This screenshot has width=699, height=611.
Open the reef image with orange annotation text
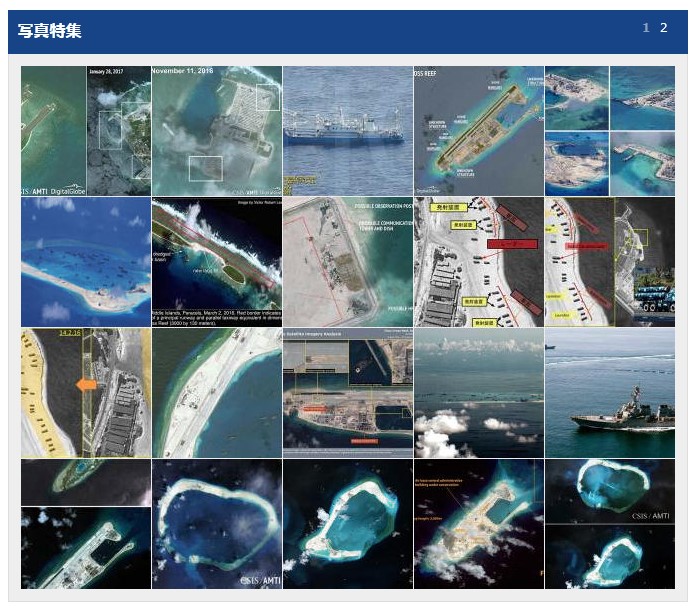point(478,523)
